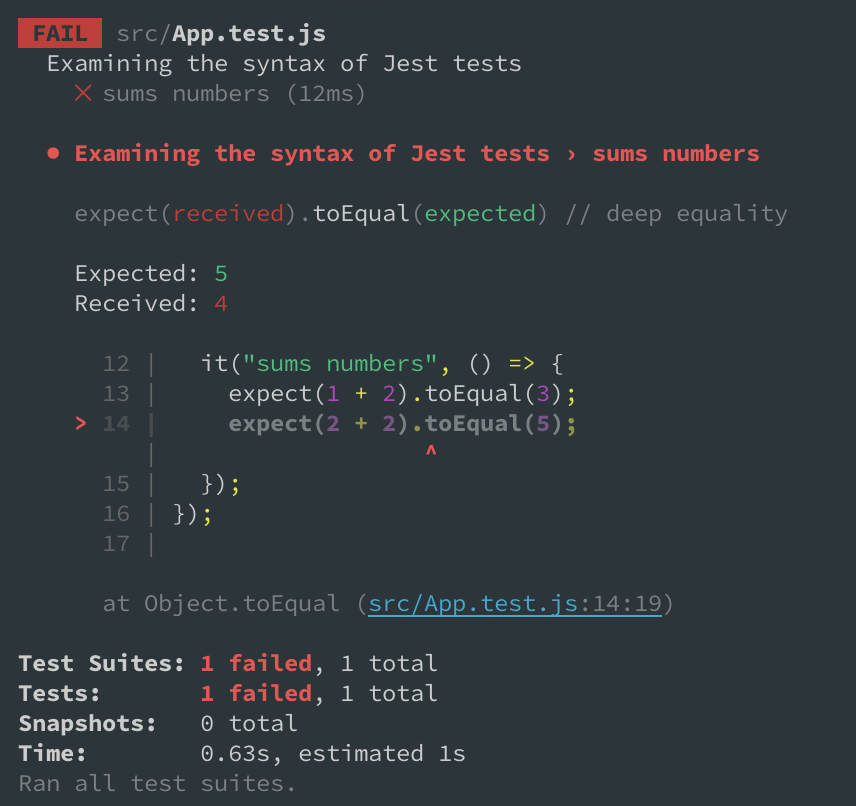Click line number 12 in the code frame
The image size is (856, 806).
[116, 364]
